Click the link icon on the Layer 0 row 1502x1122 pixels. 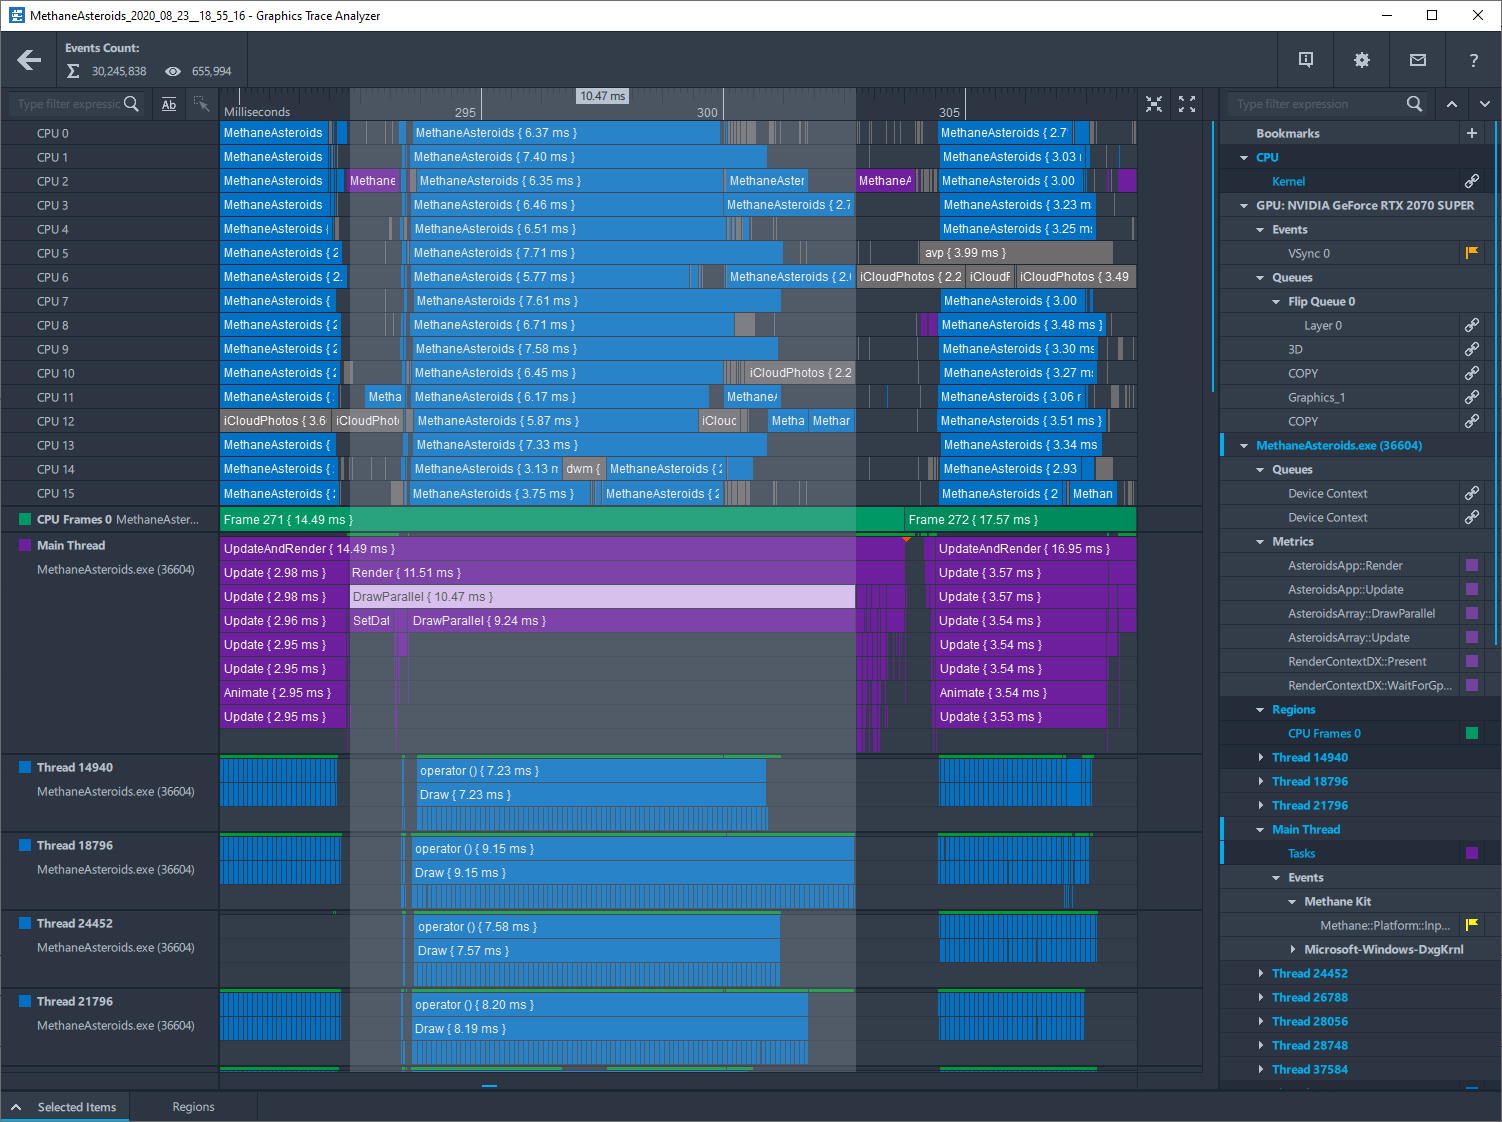coord(1472,325)
